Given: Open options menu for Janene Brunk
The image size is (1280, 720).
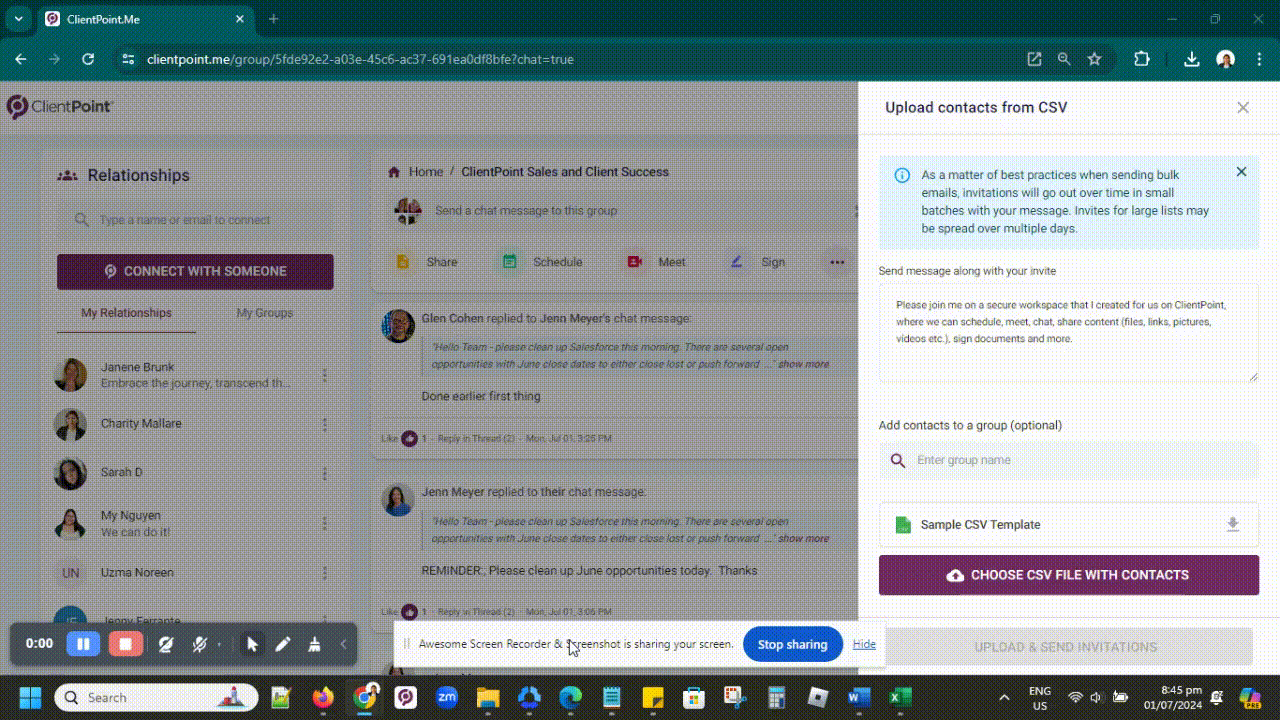Looking at the screenshot, I should pos(324,375).
